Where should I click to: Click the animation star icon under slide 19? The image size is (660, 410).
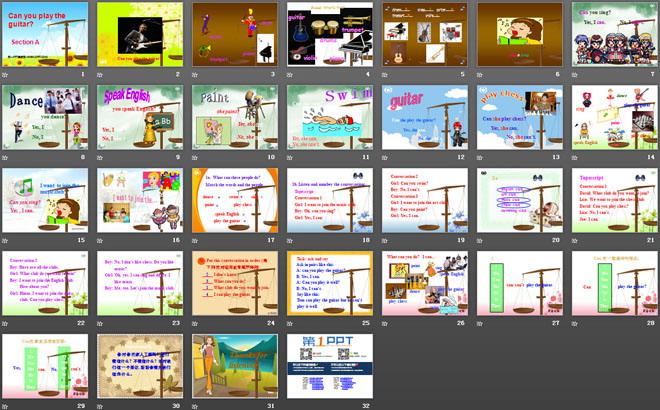(x=385, y=241)
